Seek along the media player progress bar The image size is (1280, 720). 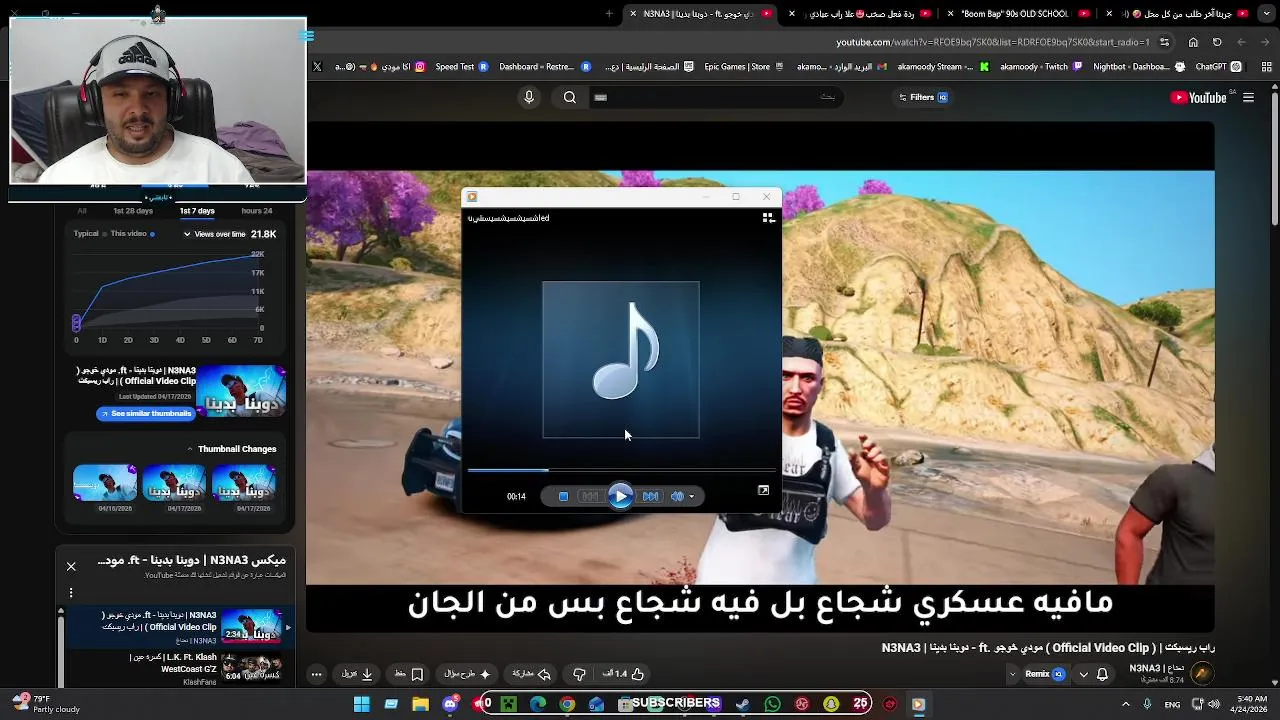(621, 469)
